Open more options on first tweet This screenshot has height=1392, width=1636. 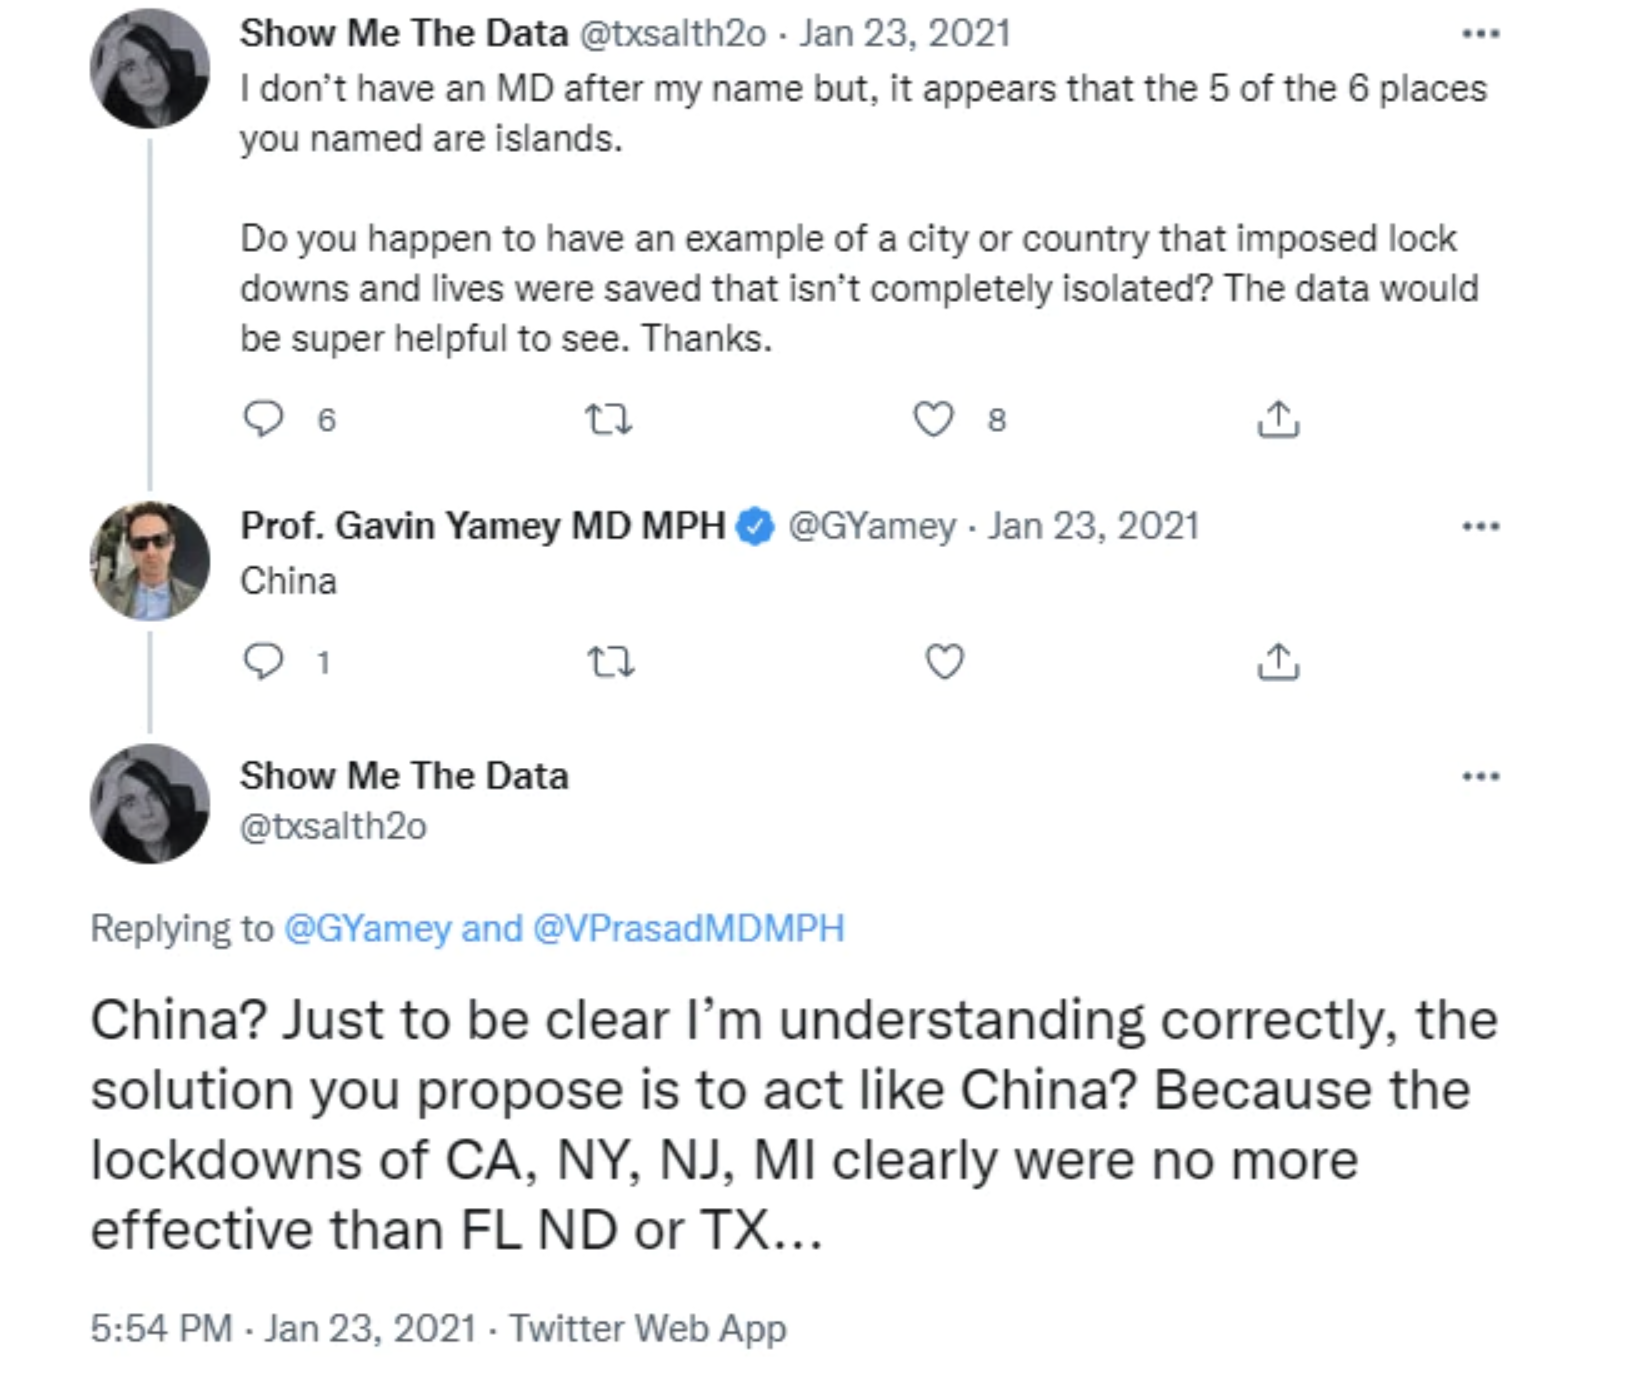pos(1480,34)
